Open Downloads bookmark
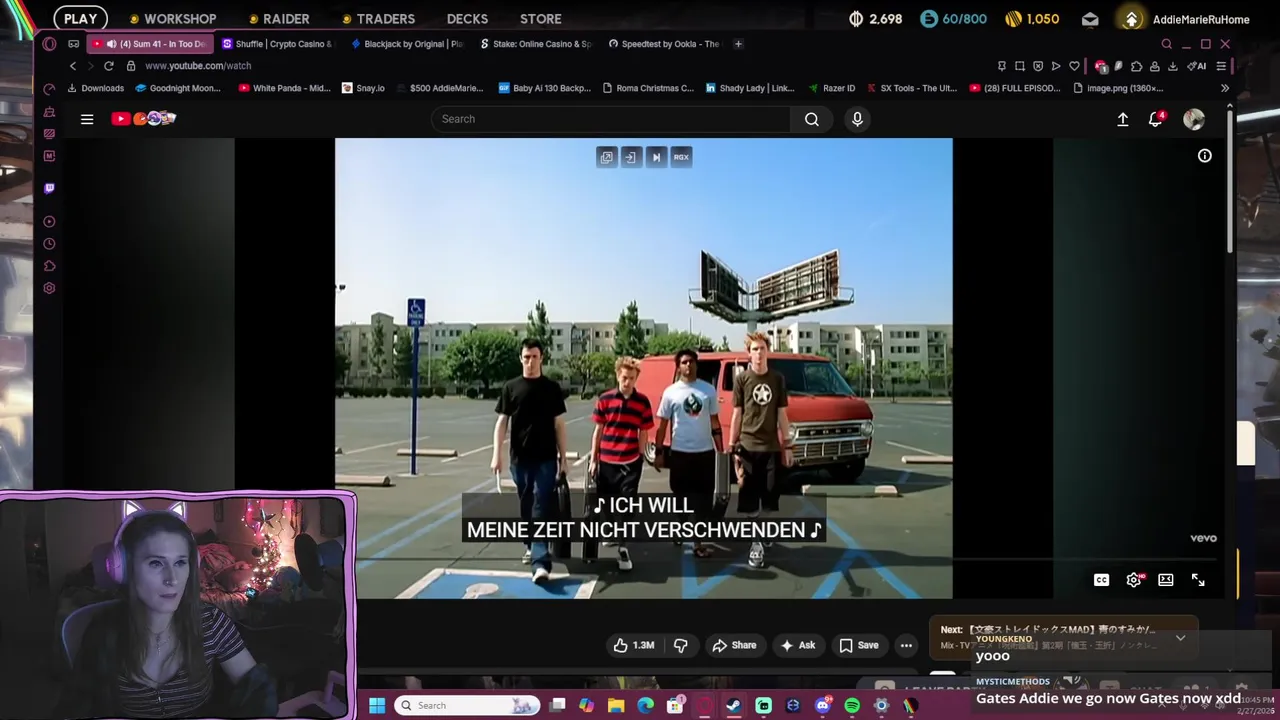This screenshot has height=720, width=1280. pos(95,88)
